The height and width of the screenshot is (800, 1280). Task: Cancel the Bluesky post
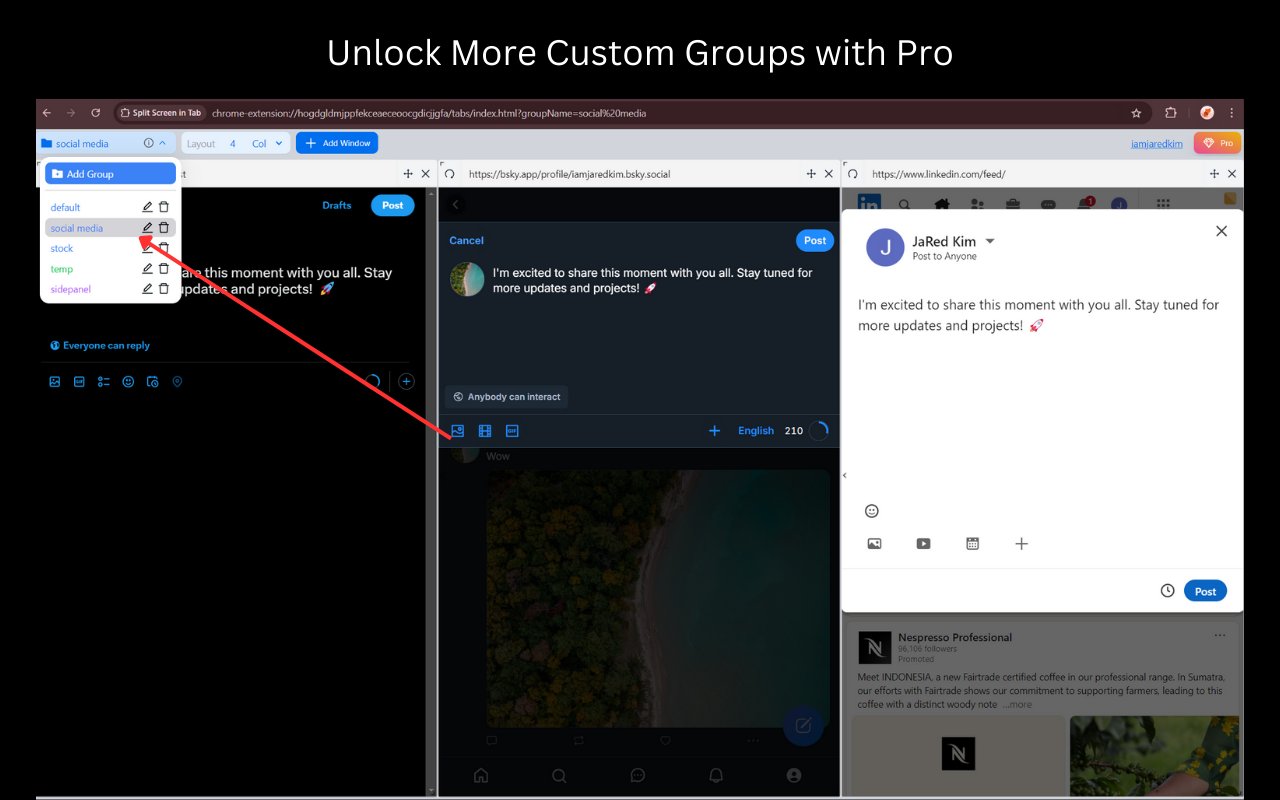pyautogui.click(x=467, y=240)
